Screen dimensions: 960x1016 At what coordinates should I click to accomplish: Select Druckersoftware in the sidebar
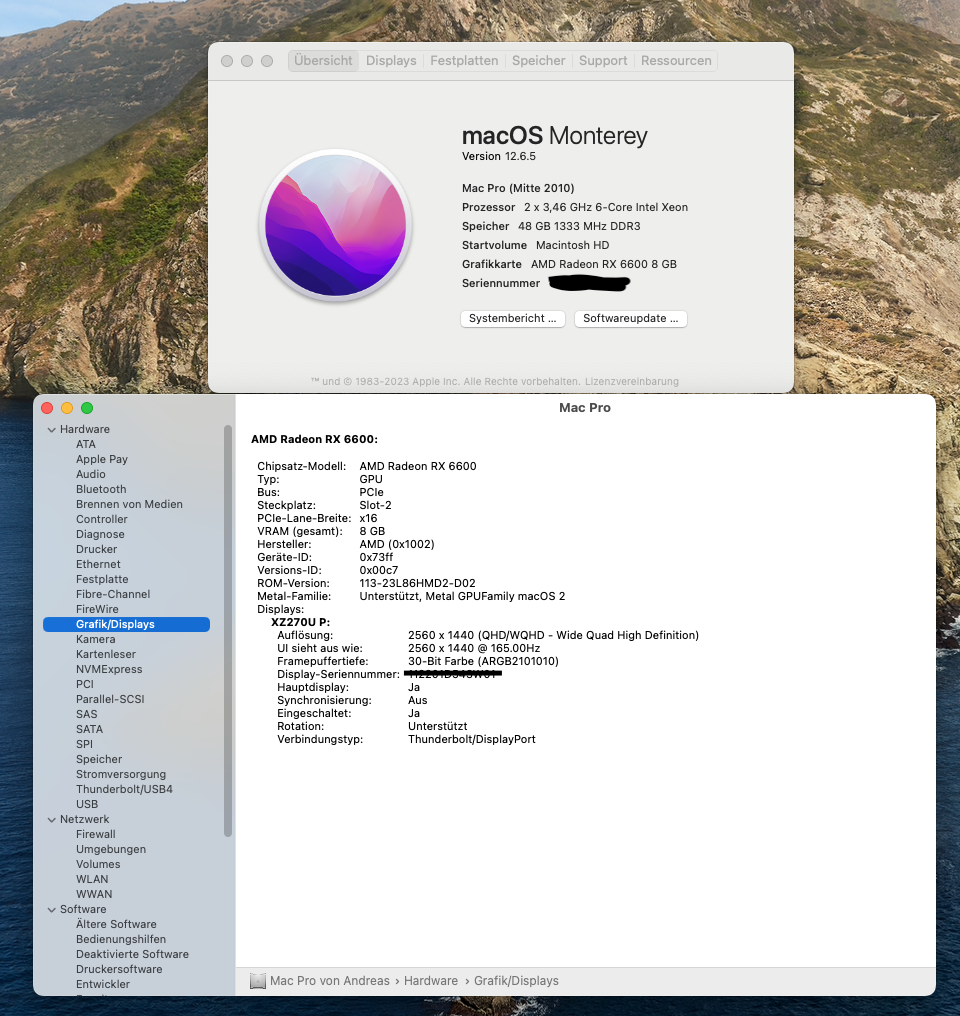coord(119,969)
